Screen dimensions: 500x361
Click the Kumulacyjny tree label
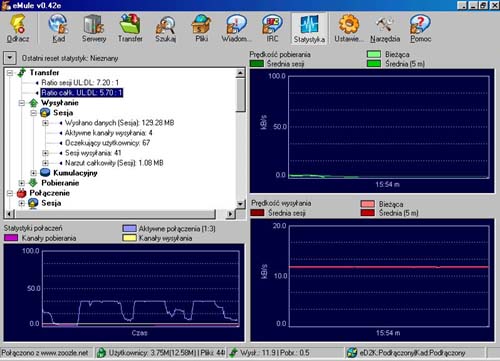(x=75, y=173)
